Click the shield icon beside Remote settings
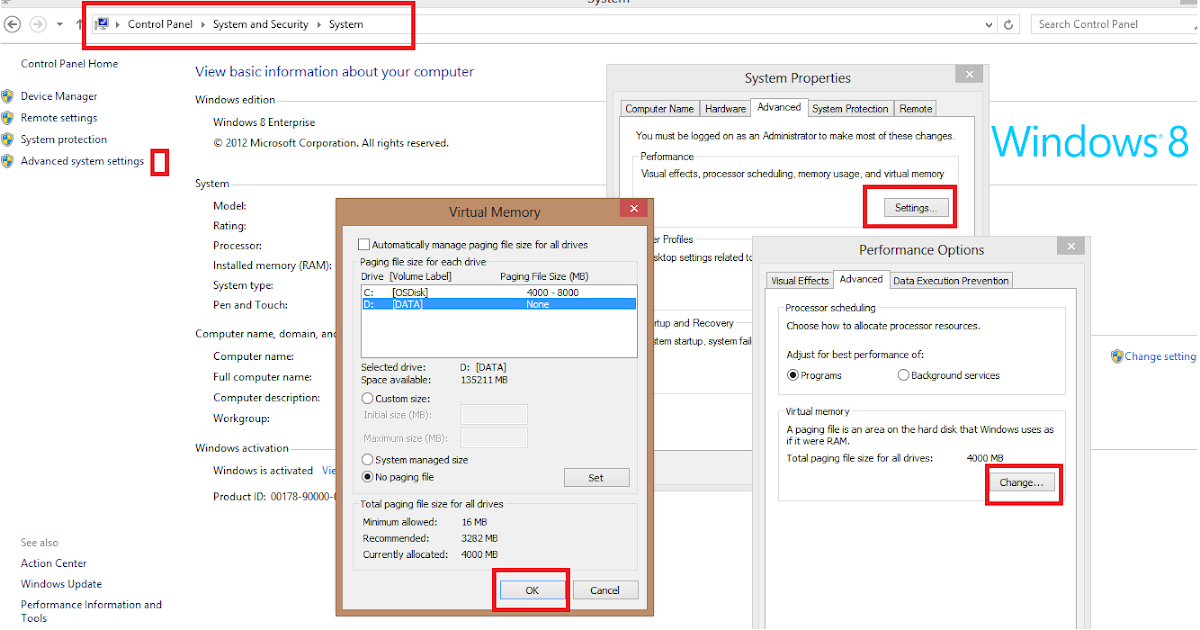1200x630 pixels. 8,118
